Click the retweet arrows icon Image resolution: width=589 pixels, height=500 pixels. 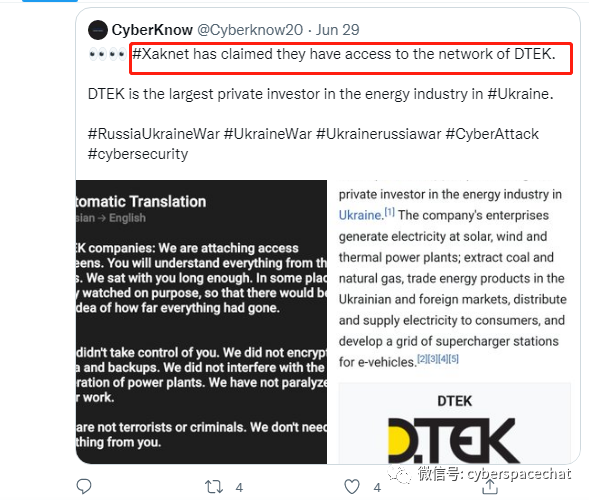(x=214, y=487)
